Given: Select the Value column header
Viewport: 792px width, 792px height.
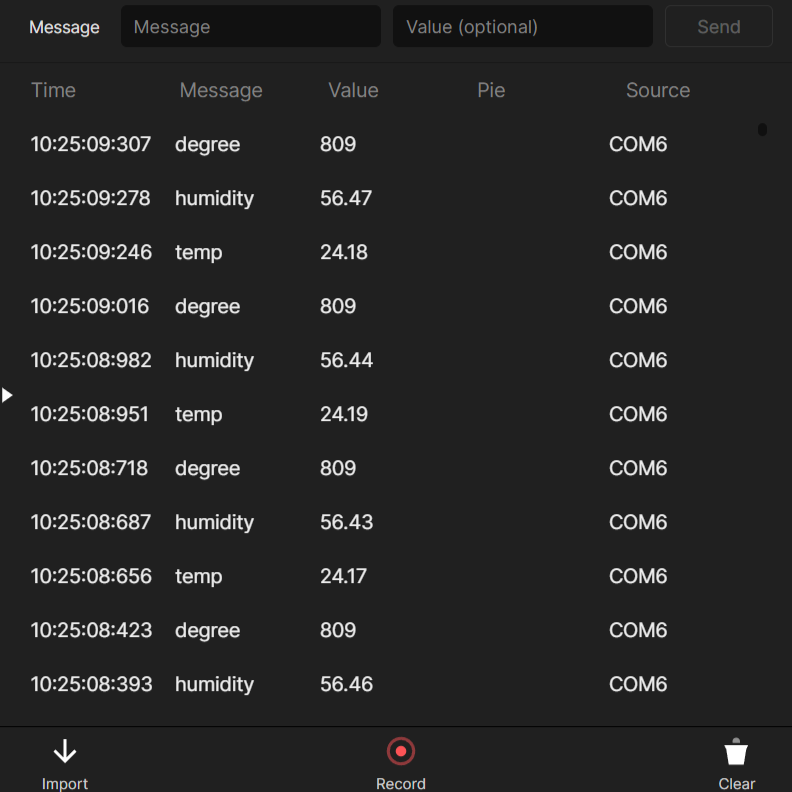Looking at the screenshot, I should [x=353, y=90].
